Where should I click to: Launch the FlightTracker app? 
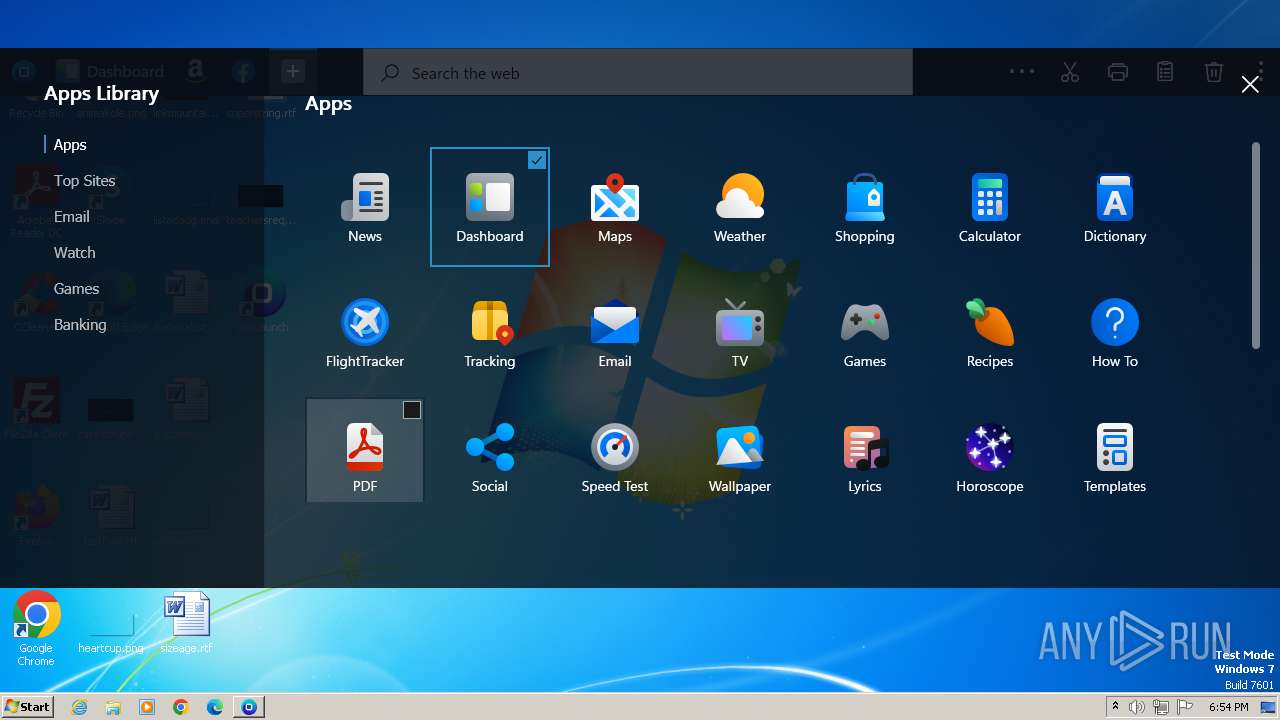pyautogui.click(x=365, y=332)
